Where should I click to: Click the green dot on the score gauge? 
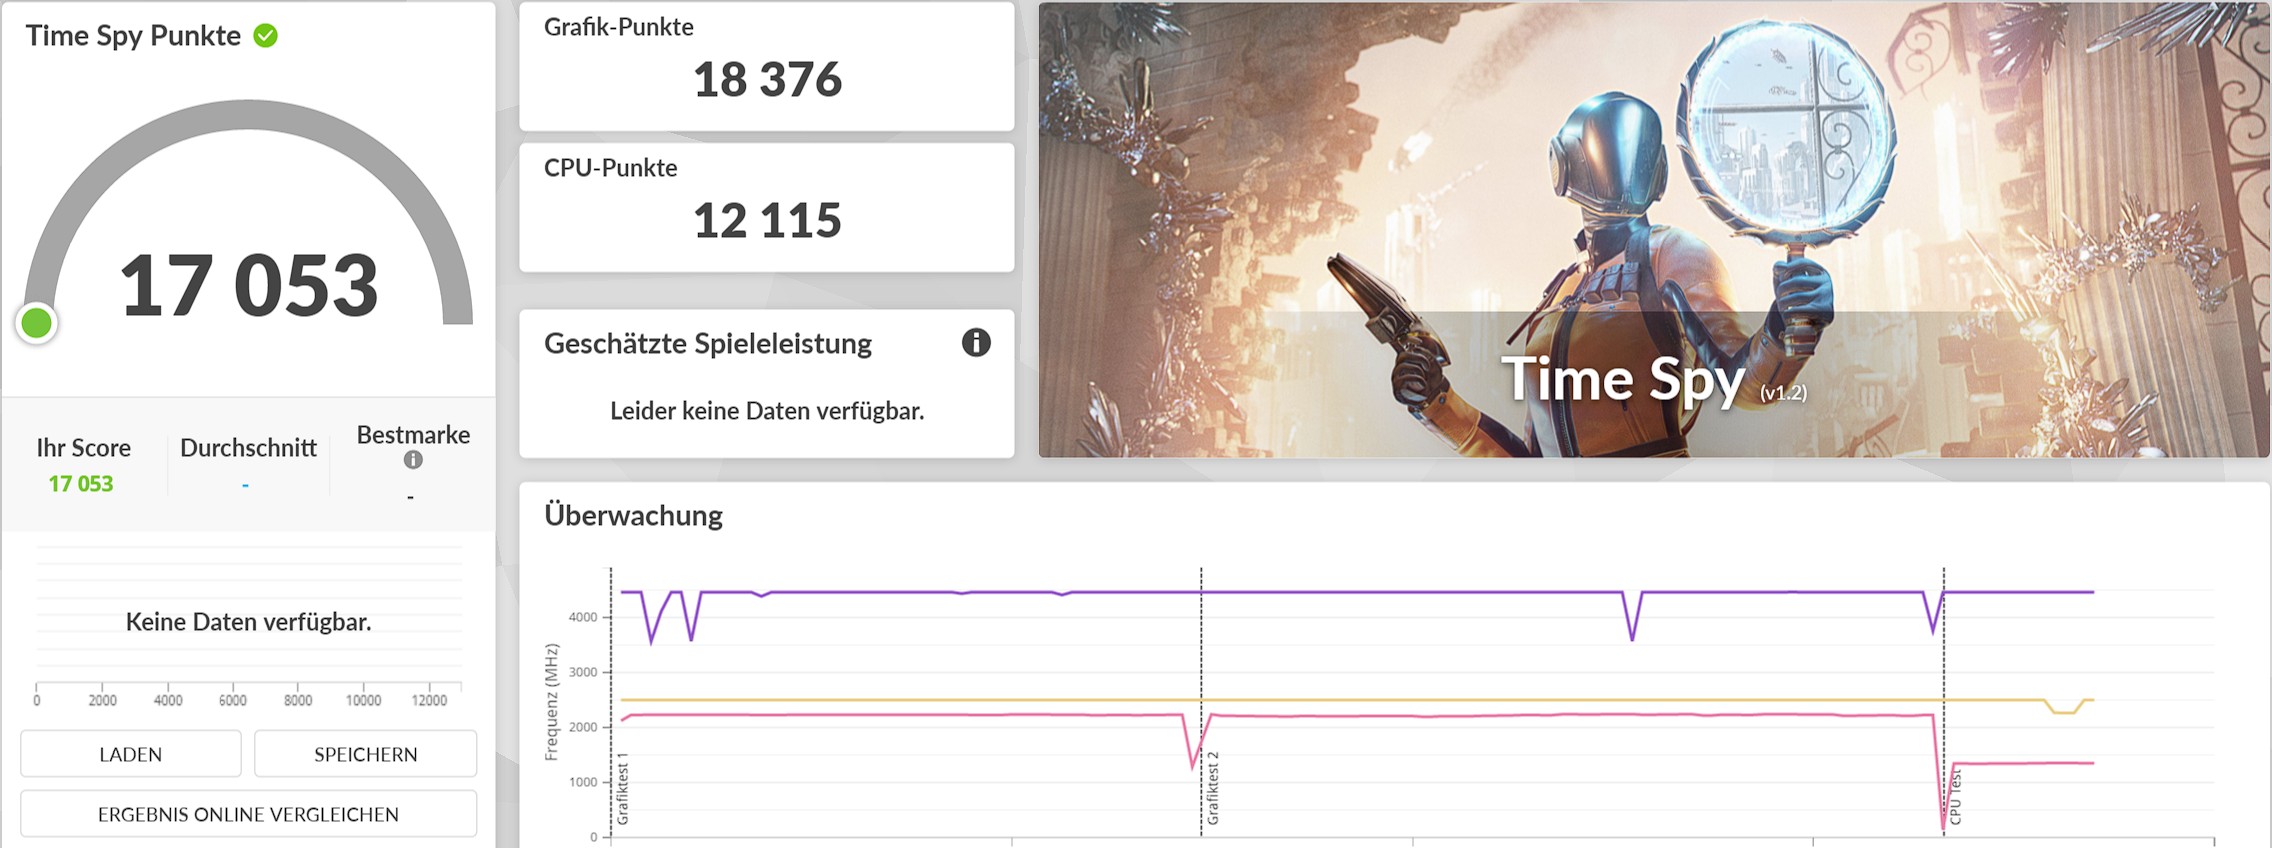pos(37,323)
